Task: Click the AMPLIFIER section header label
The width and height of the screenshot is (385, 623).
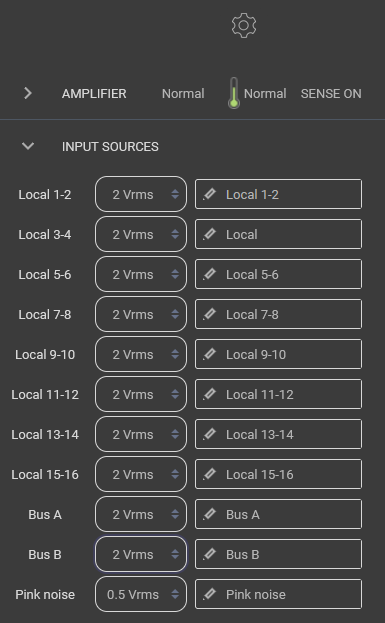Action: [x=94, y=94]
